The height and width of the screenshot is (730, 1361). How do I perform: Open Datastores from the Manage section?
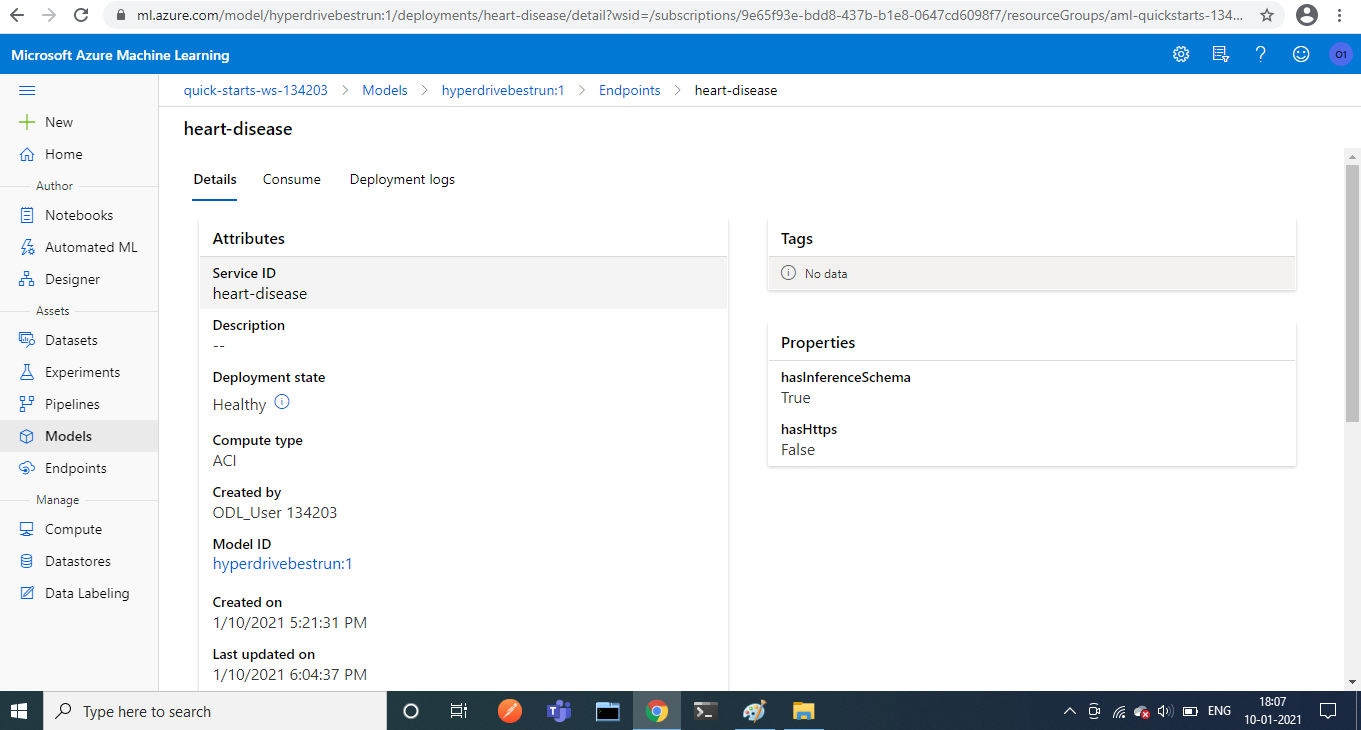coord(78,561)
